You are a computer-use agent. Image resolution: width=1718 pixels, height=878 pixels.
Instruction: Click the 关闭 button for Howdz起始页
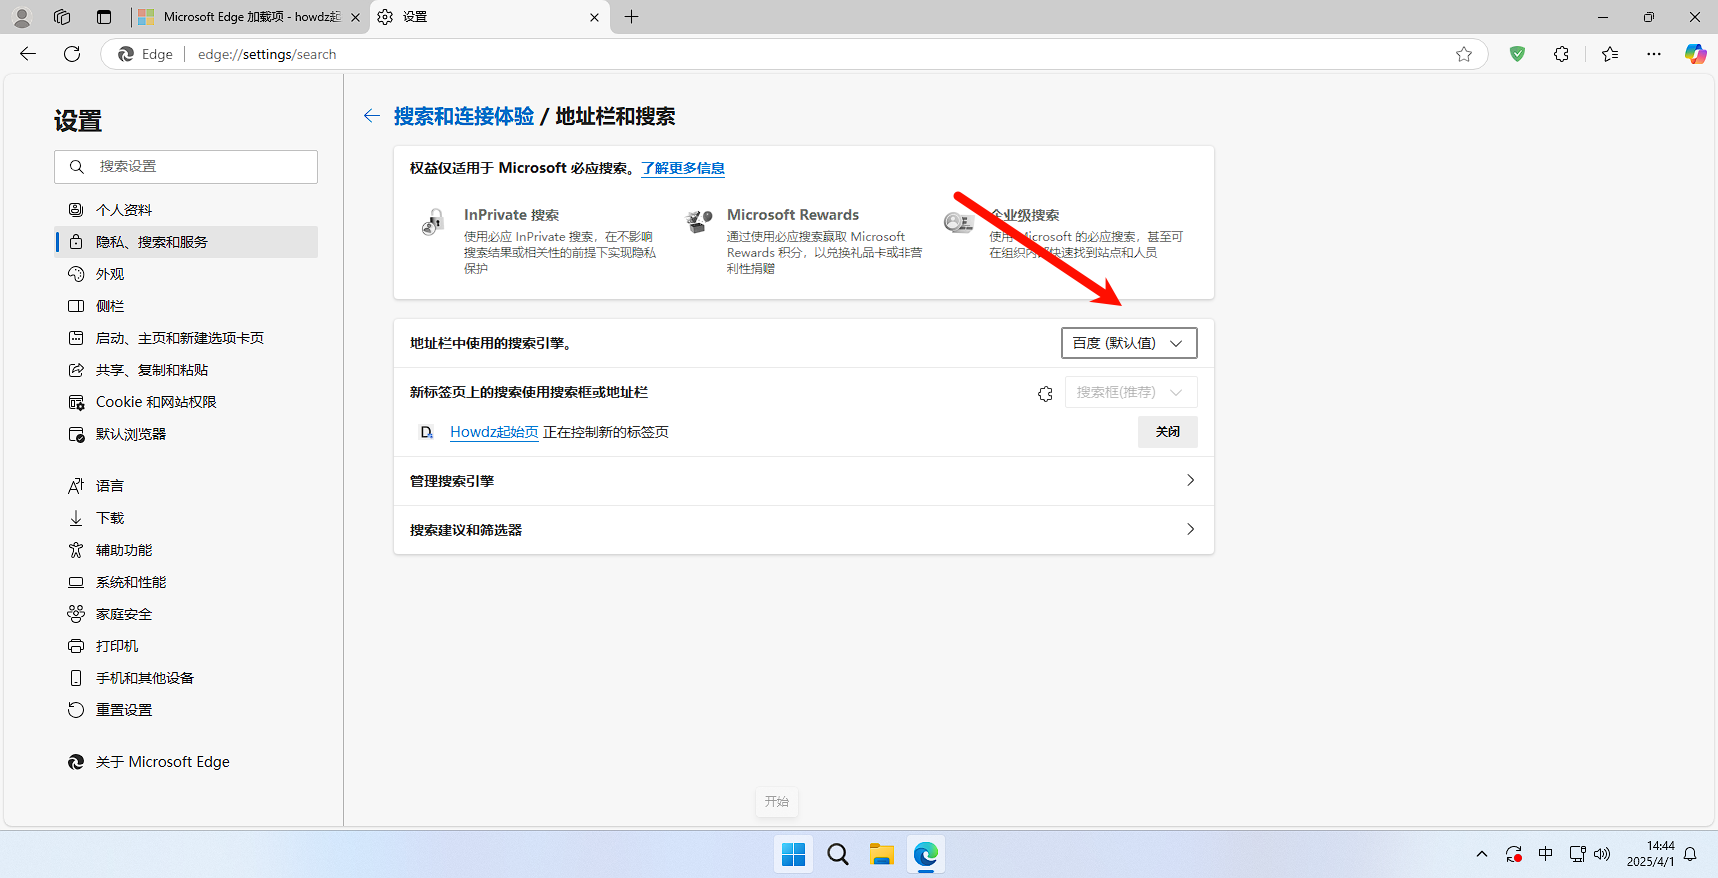[x=1168, y=432]
